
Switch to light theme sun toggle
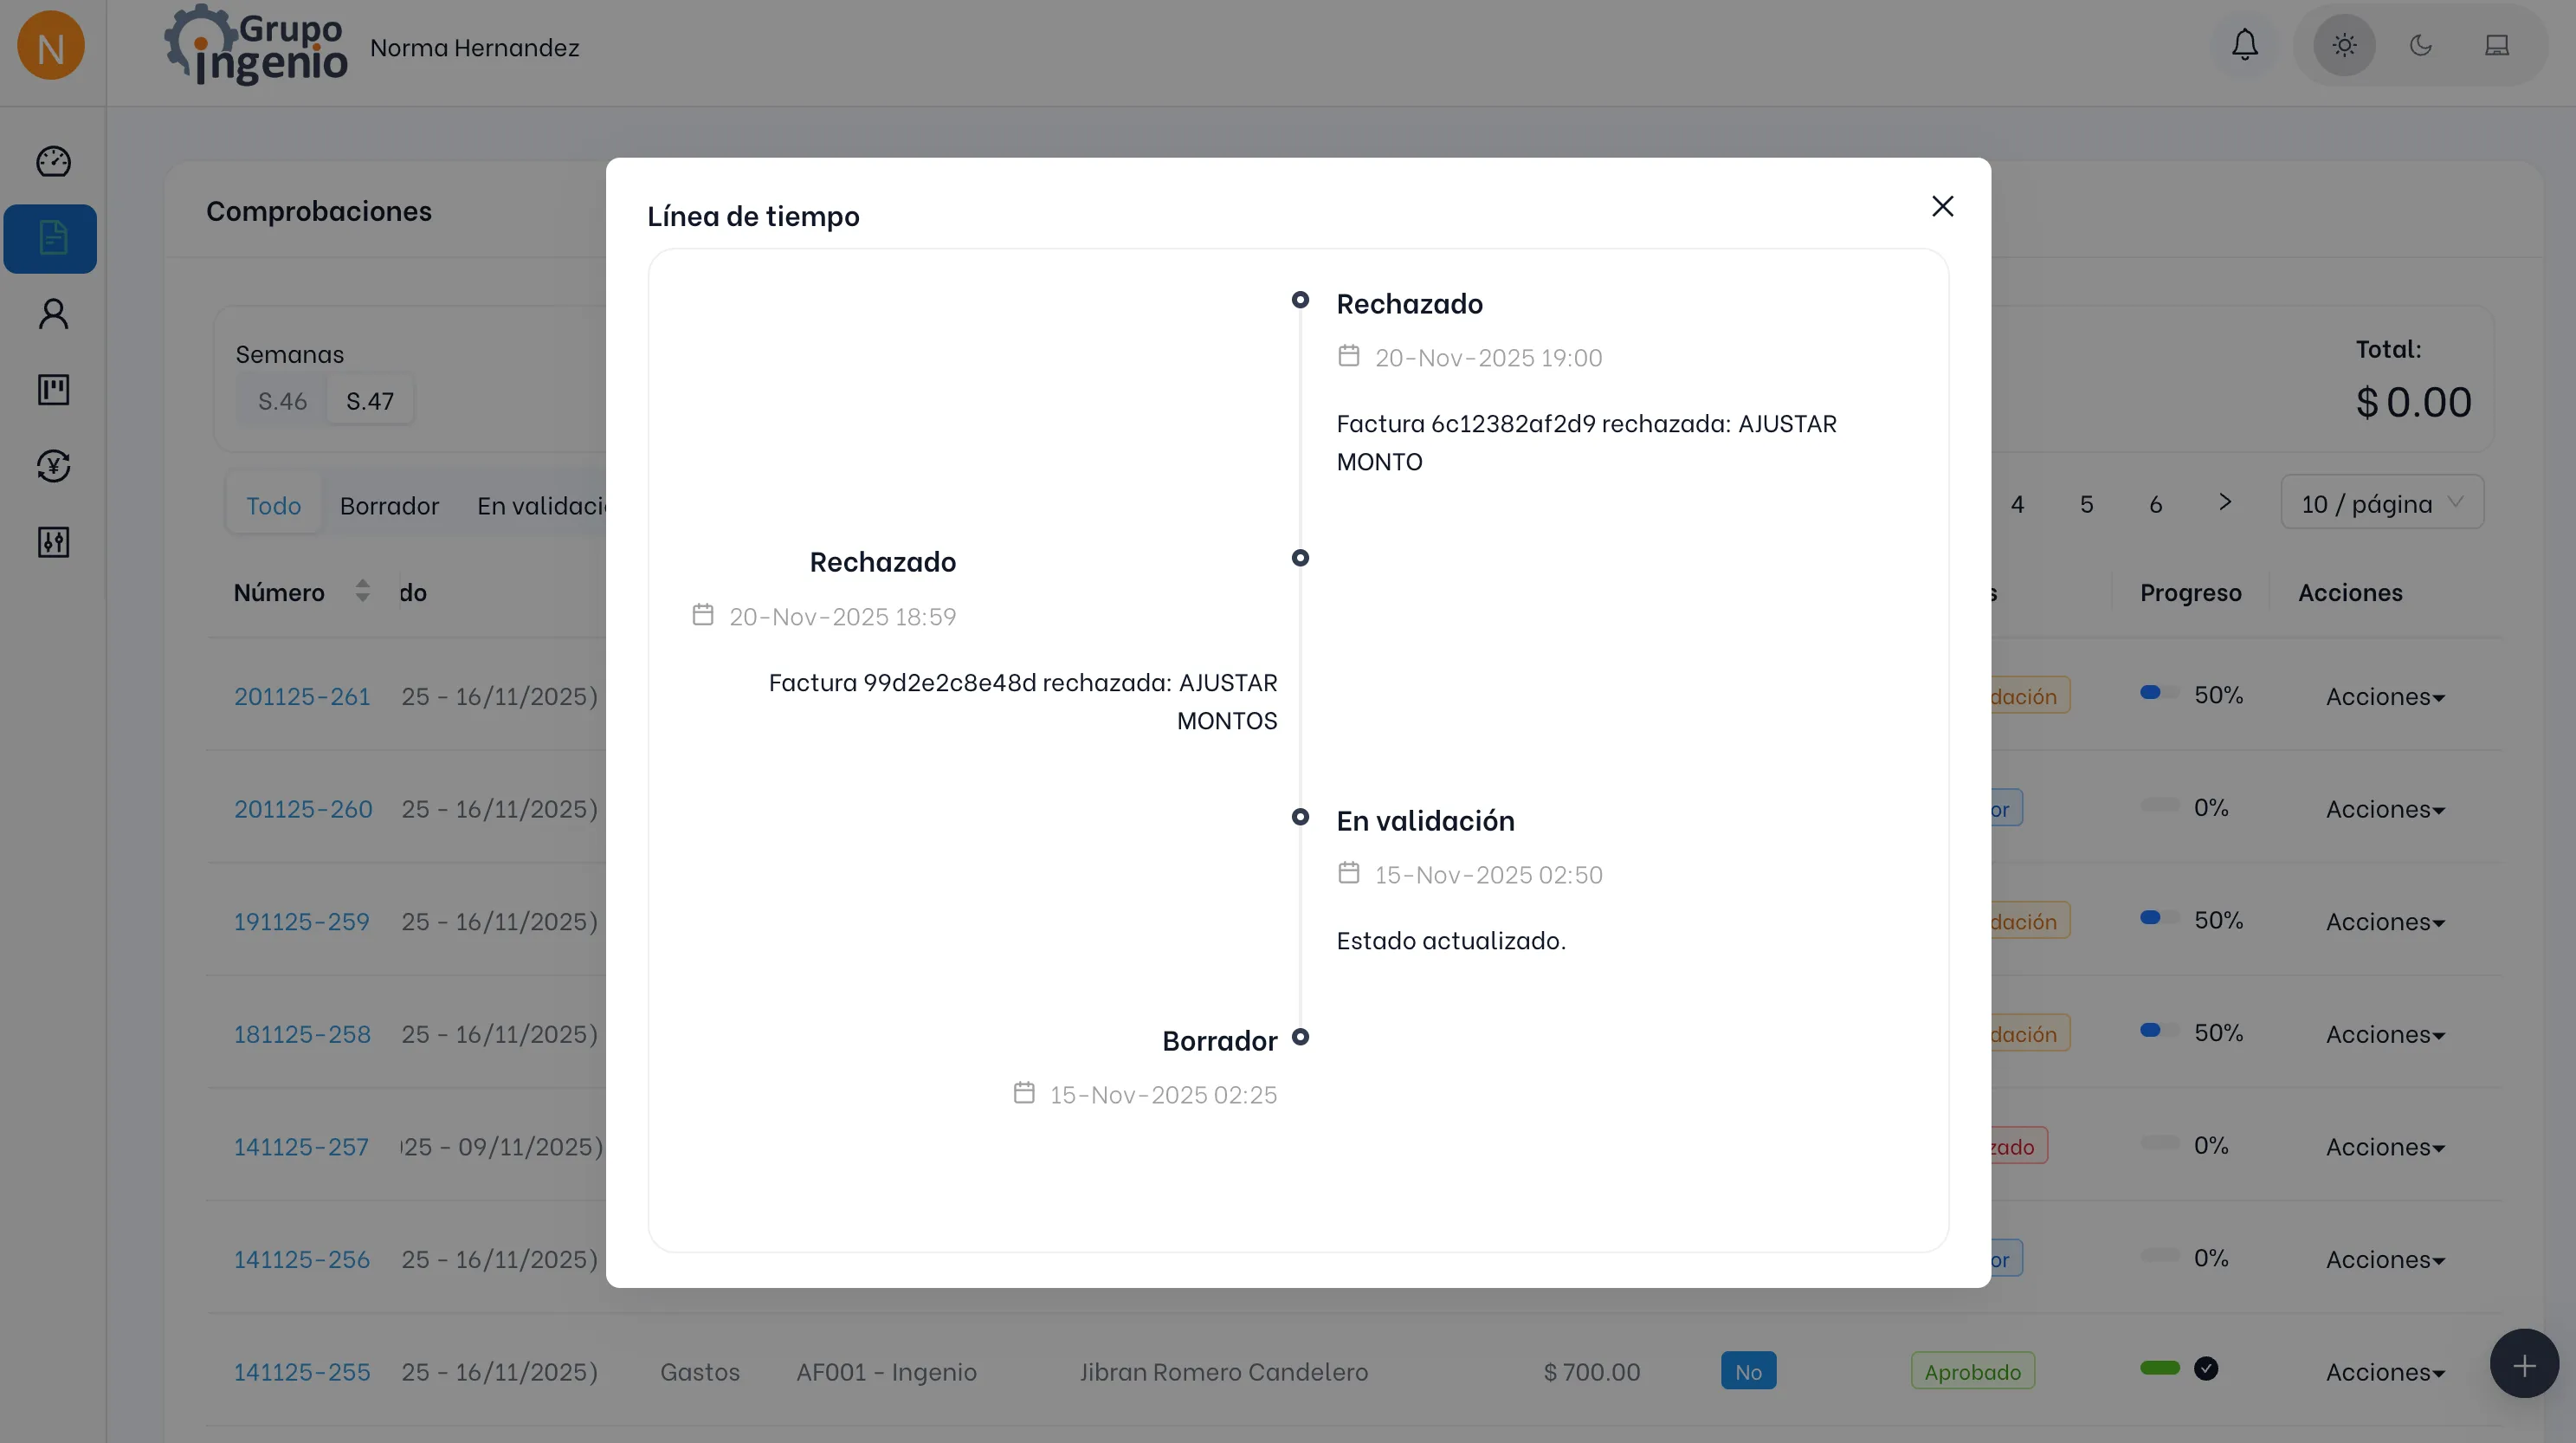(x=2344, y=45)
